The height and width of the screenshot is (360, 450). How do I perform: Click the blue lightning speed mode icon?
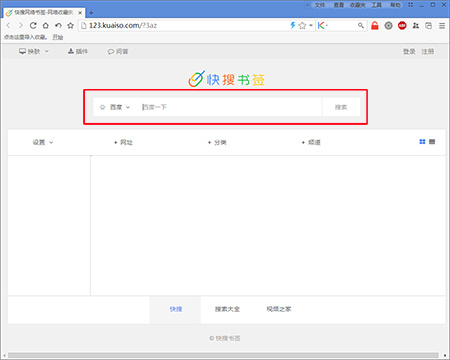293,25
